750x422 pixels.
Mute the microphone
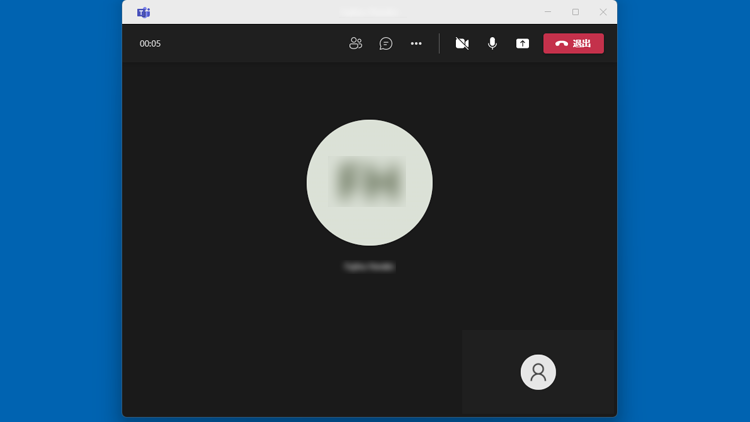pyautogui.click(x=492, y=43)
